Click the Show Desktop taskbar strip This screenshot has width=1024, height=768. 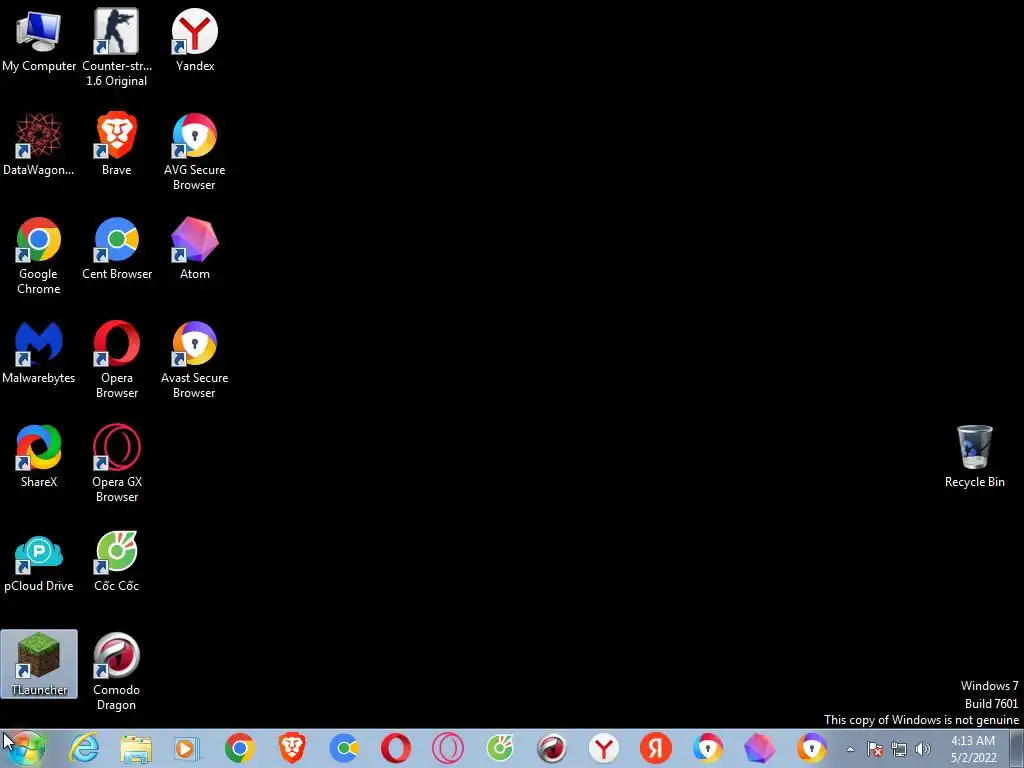point(1017,748)
